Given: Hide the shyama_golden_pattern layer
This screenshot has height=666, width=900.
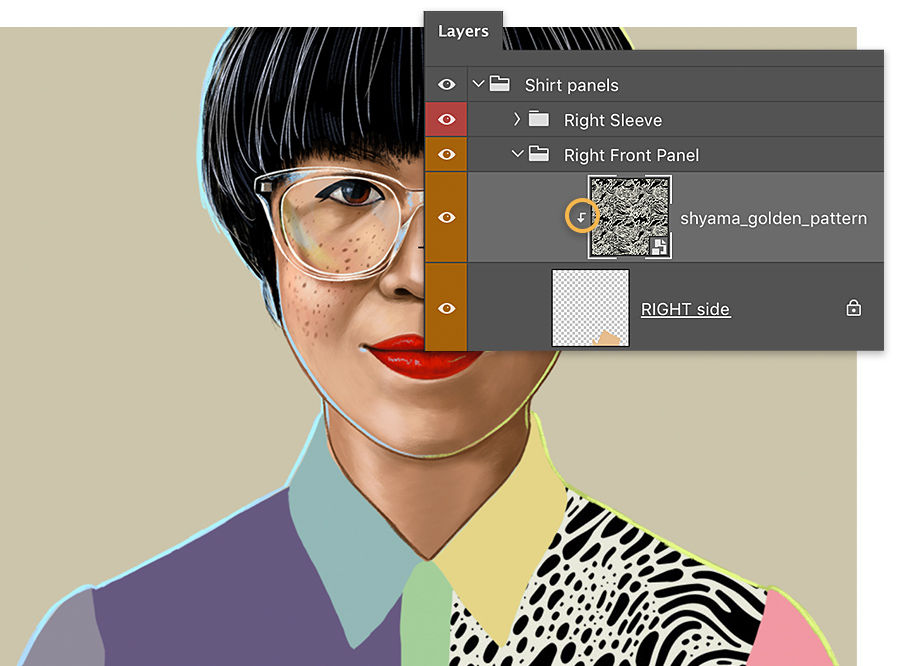Looking at the screenshot, I should tap(447, 215).
